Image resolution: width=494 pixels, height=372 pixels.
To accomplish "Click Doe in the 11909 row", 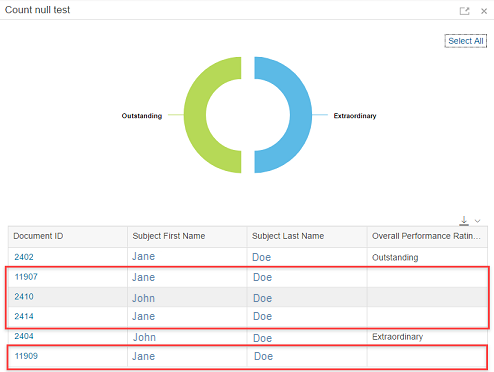I will click(x=263, y=356).
